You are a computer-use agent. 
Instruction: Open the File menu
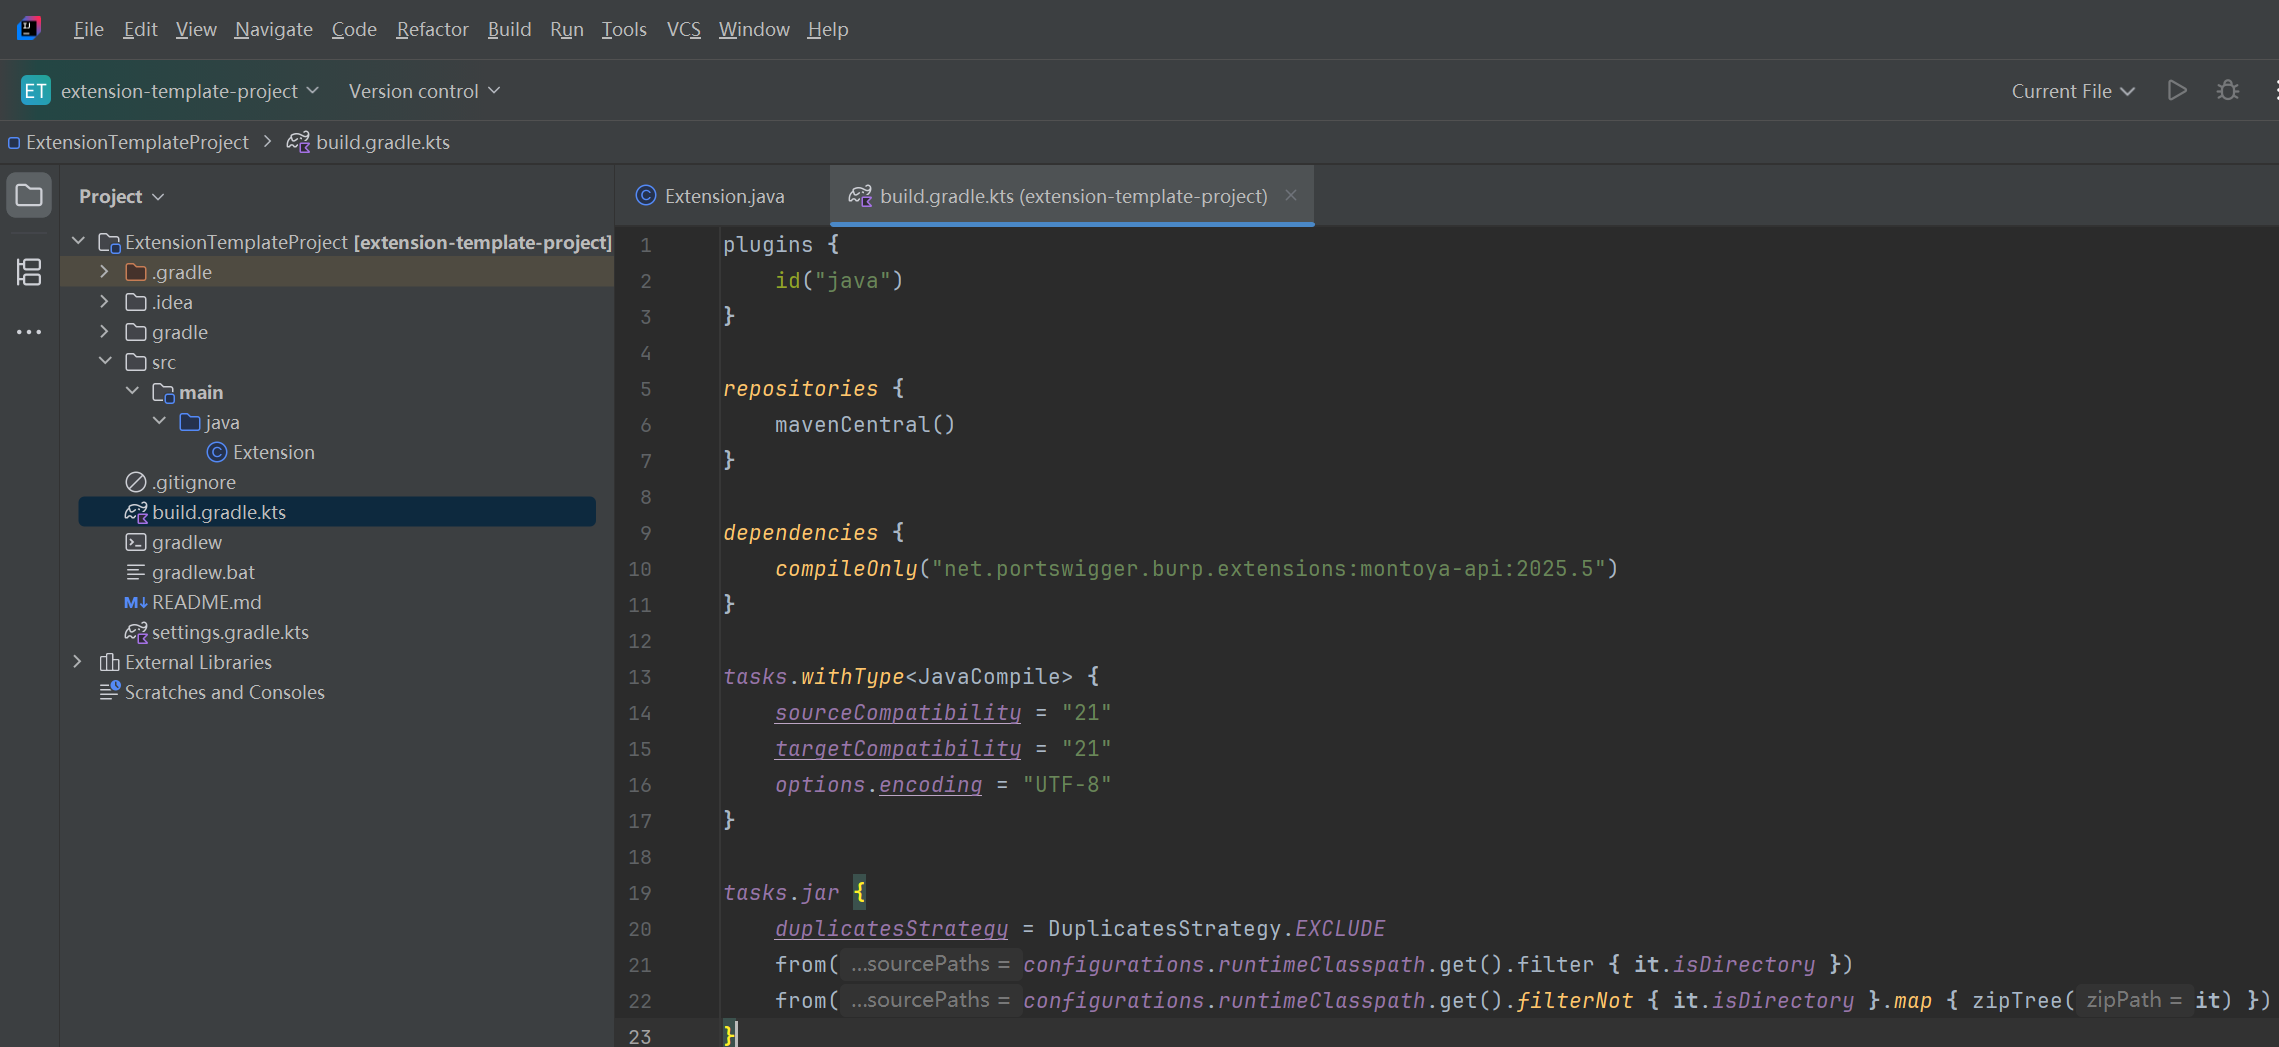[x=88, y=29]
